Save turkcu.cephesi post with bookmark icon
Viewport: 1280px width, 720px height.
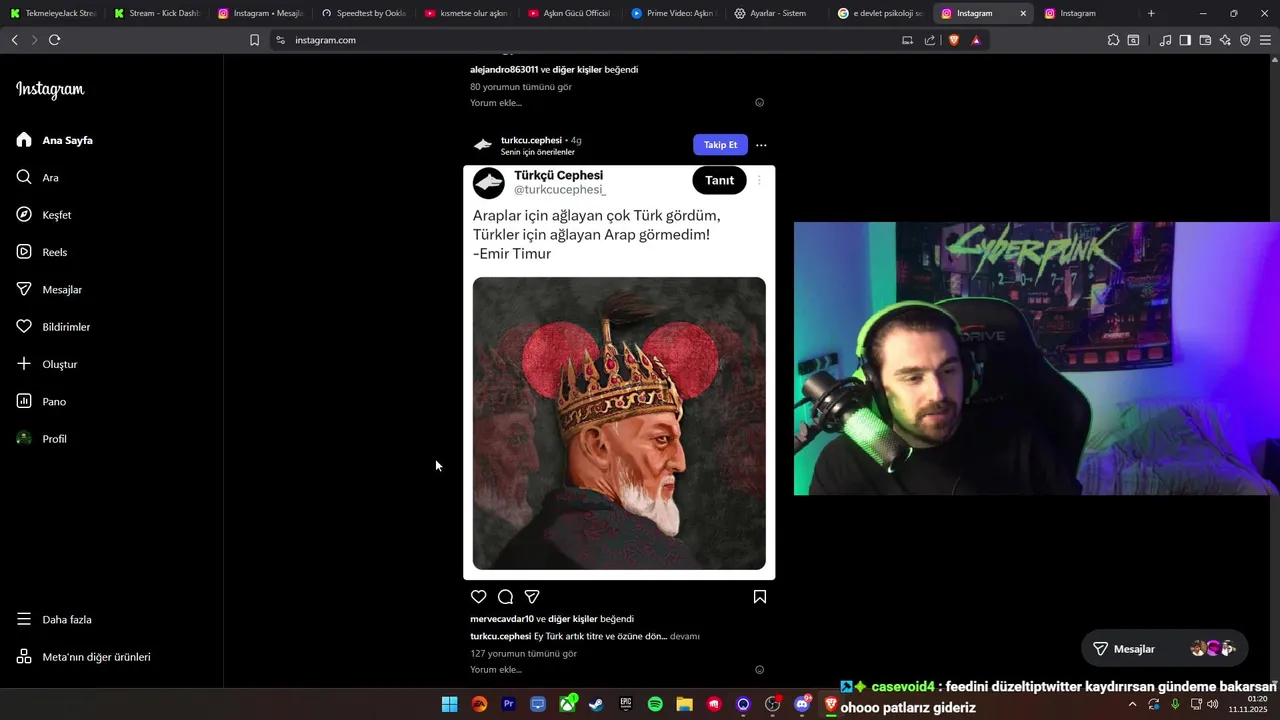point(760,597)
